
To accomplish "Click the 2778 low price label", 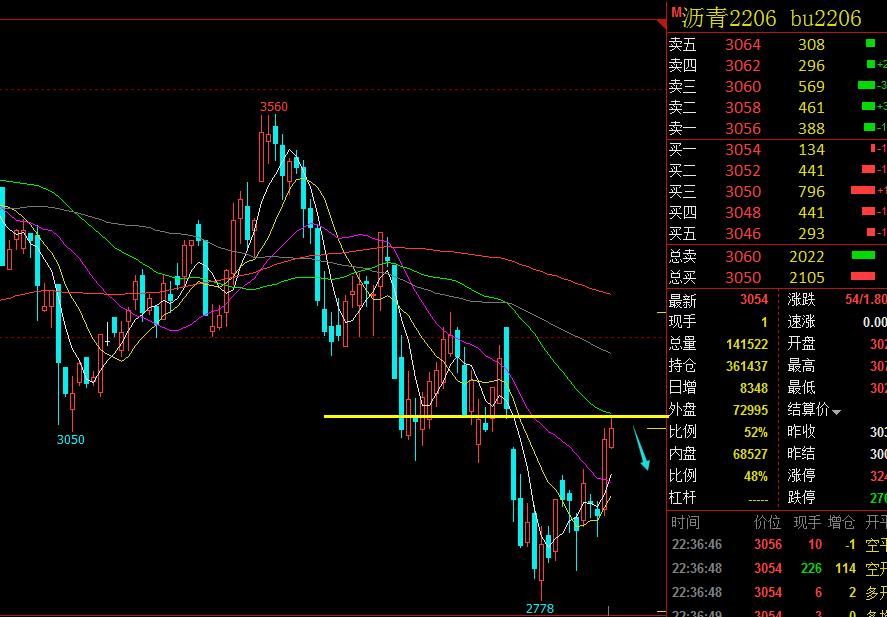I will point(540,609).
